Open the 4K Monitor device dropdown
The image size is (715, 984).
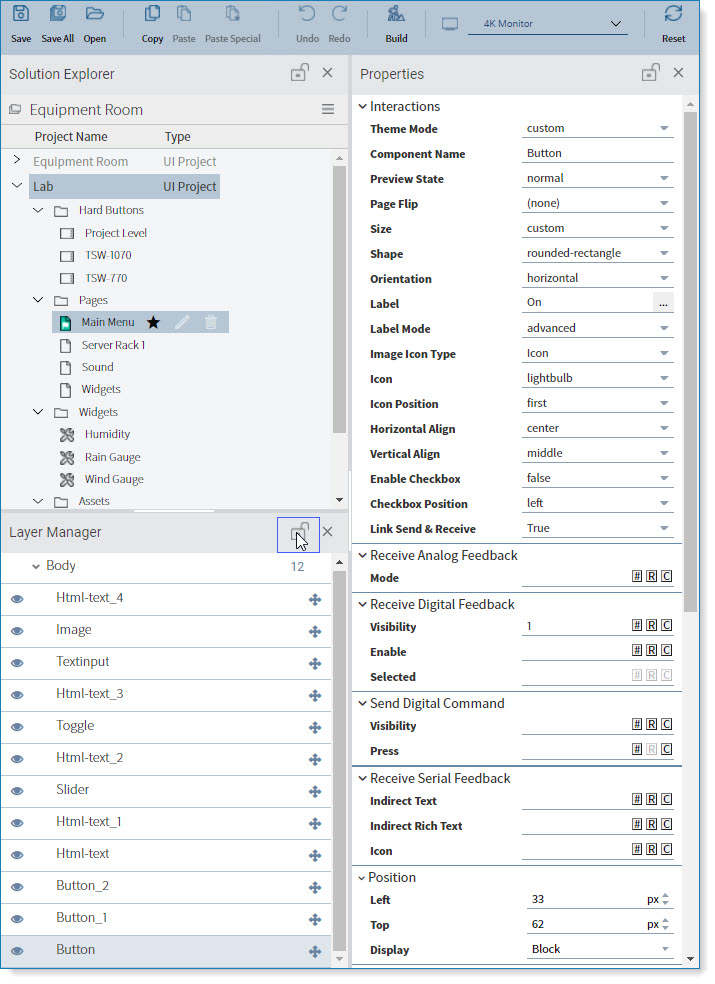click(x=547, y=24)
